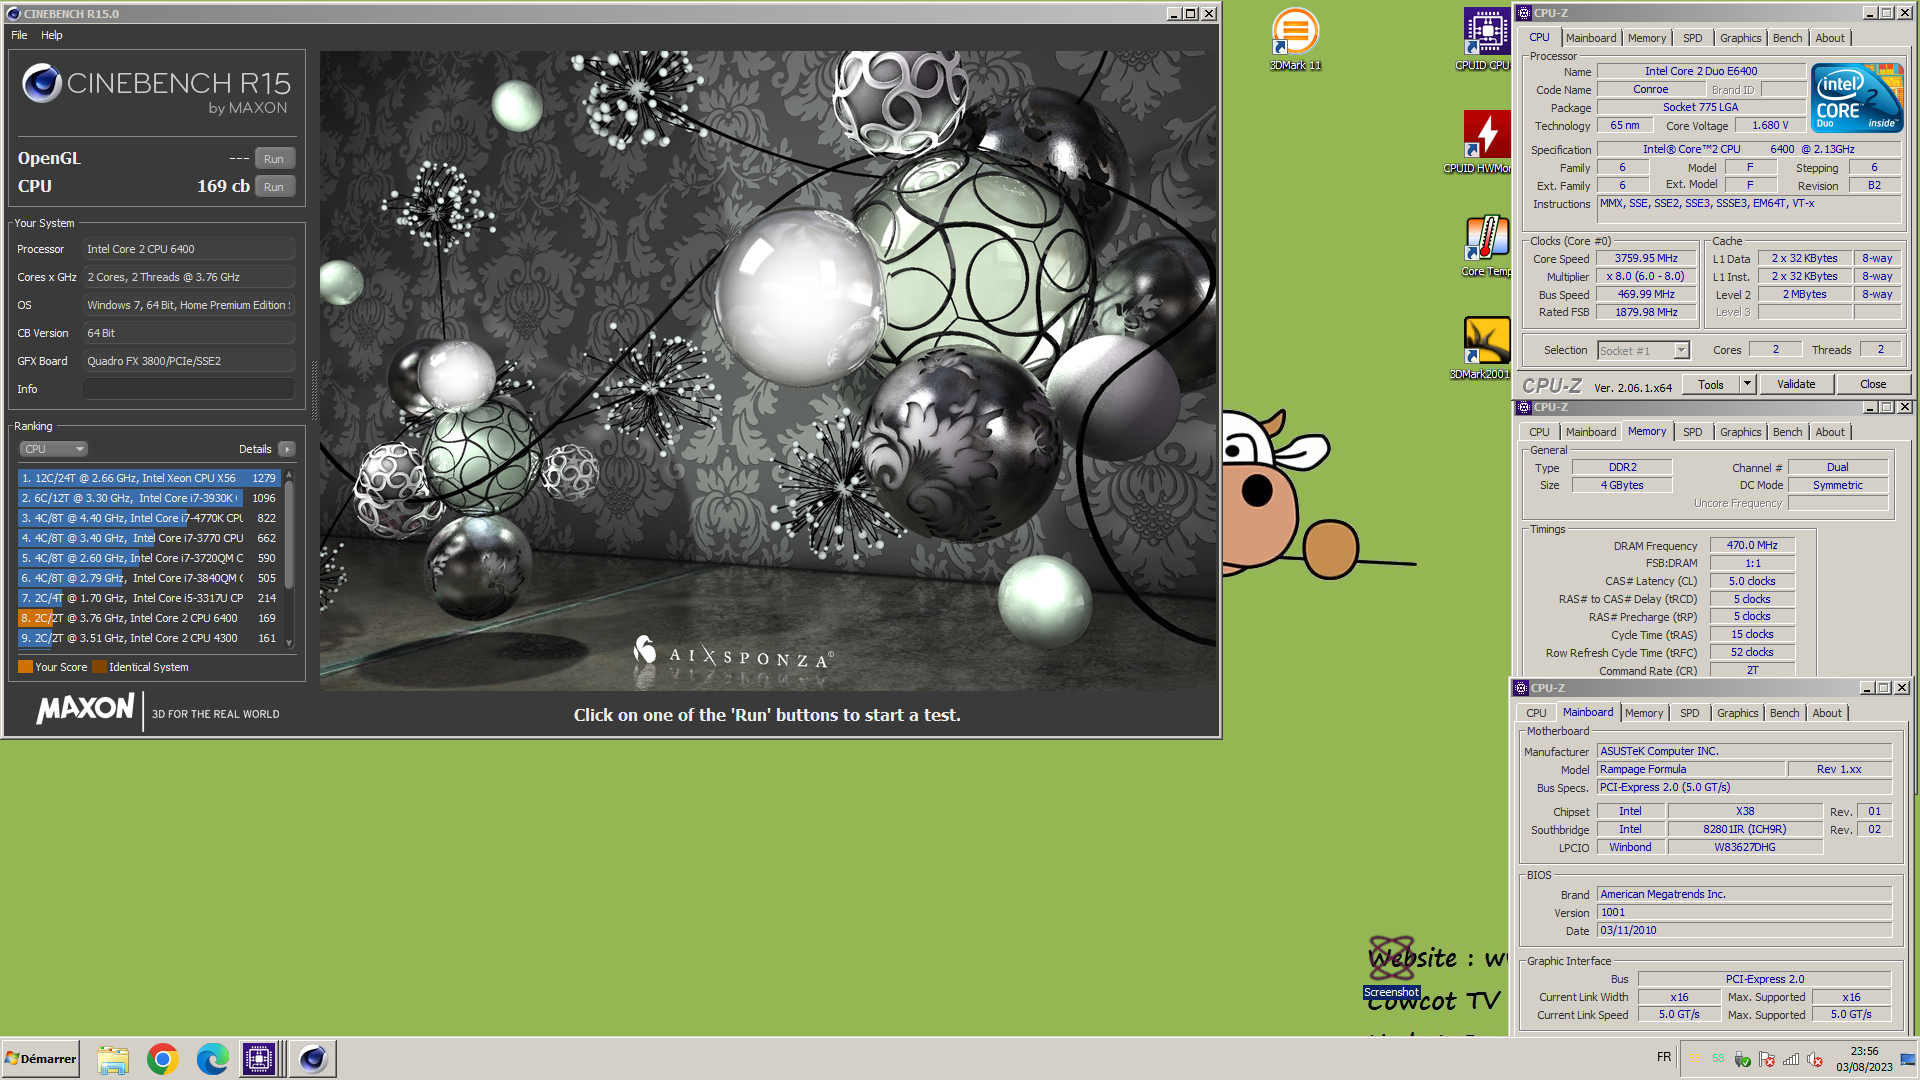
Task: Select ranking row Core 2 CPU 4300 161
Action: point(148,638)
